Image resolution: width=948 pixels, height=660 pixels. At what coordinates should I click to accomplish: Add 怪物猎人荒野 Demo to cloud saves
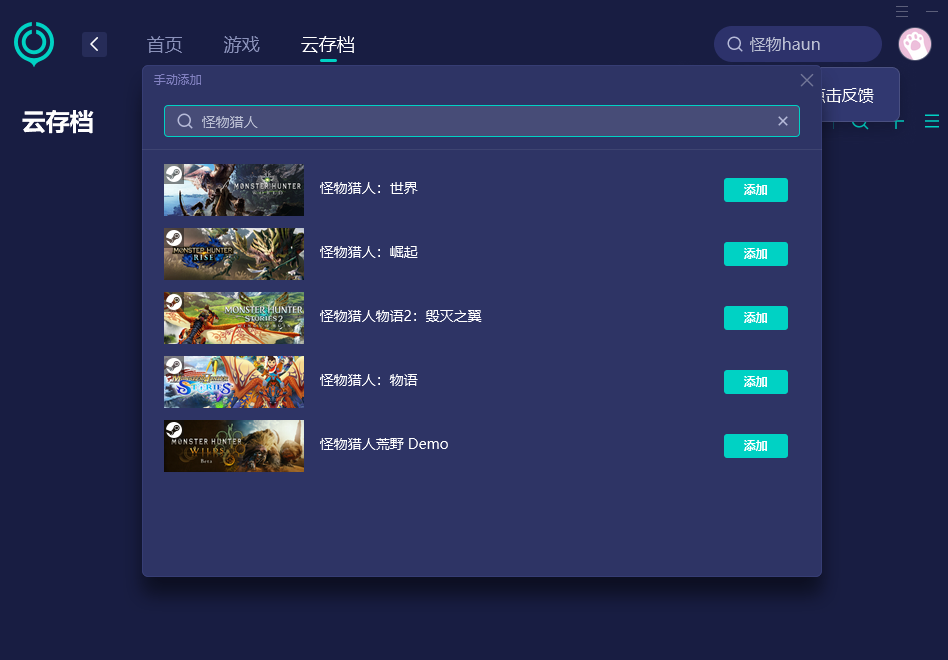coord(756,446)
